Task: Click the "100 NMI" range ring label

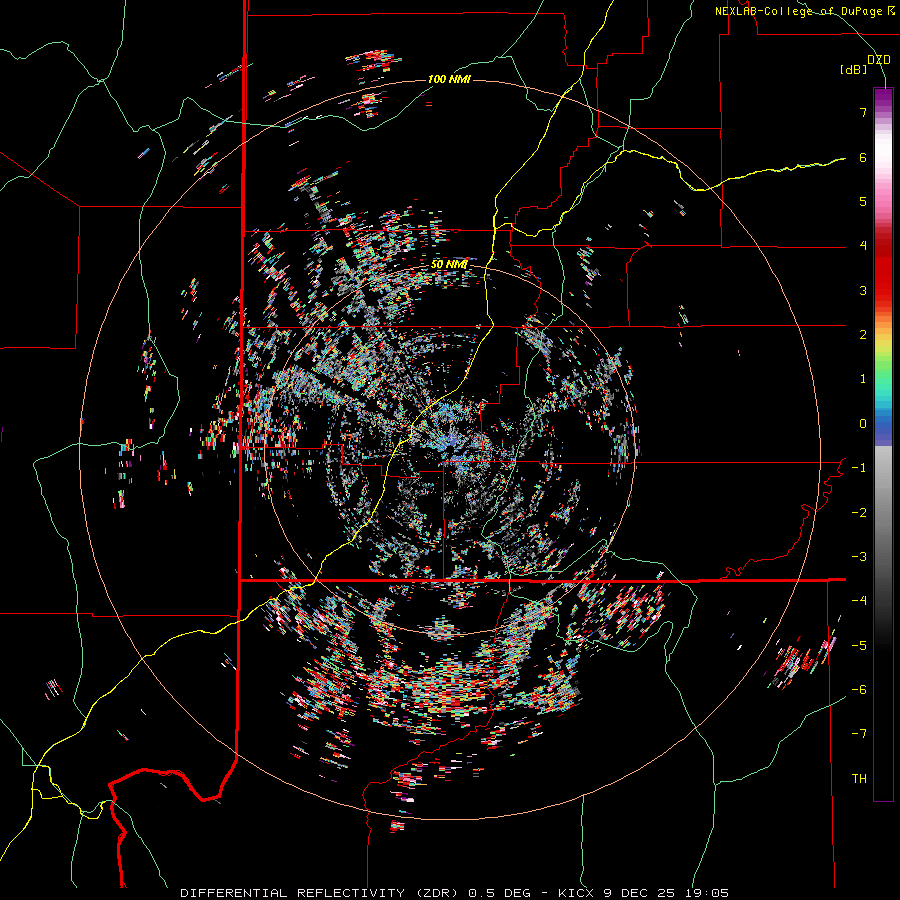Action: point(449,79)
